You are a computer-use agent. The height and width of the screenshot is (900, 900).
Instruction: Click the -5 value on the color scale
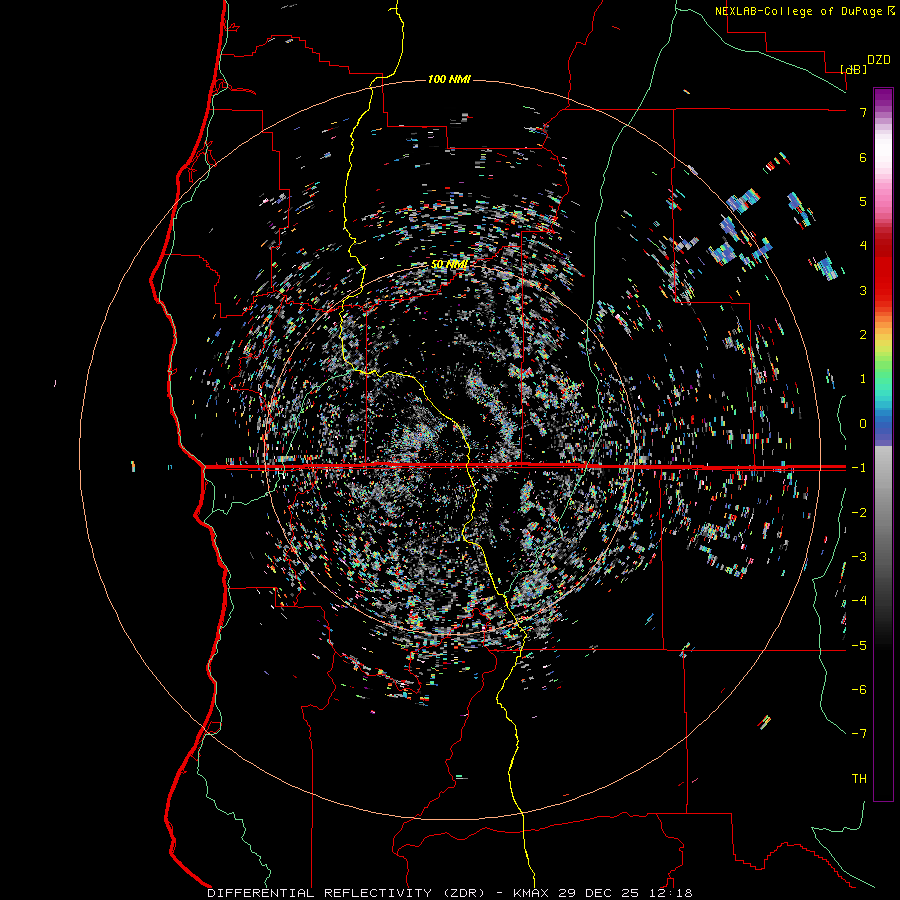(859, 646)
